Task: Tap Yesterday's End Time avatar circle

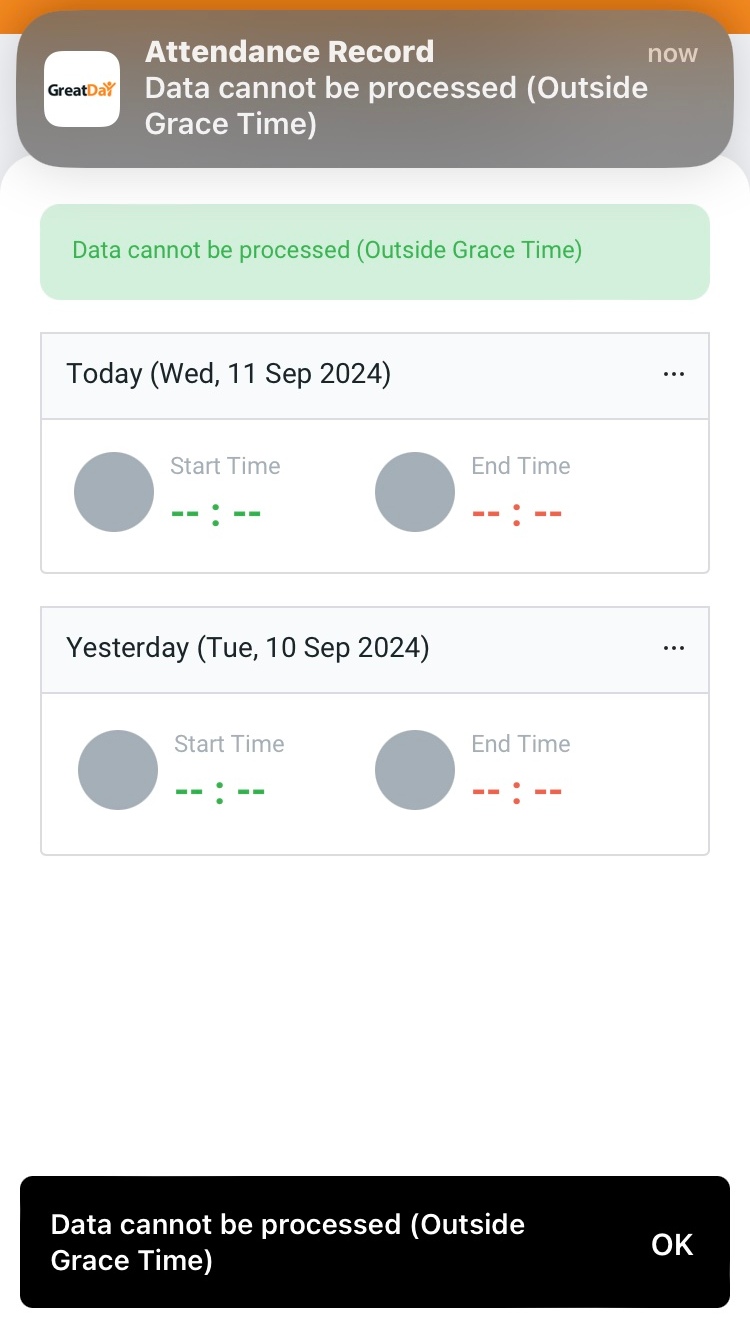Action: [415, 770]
